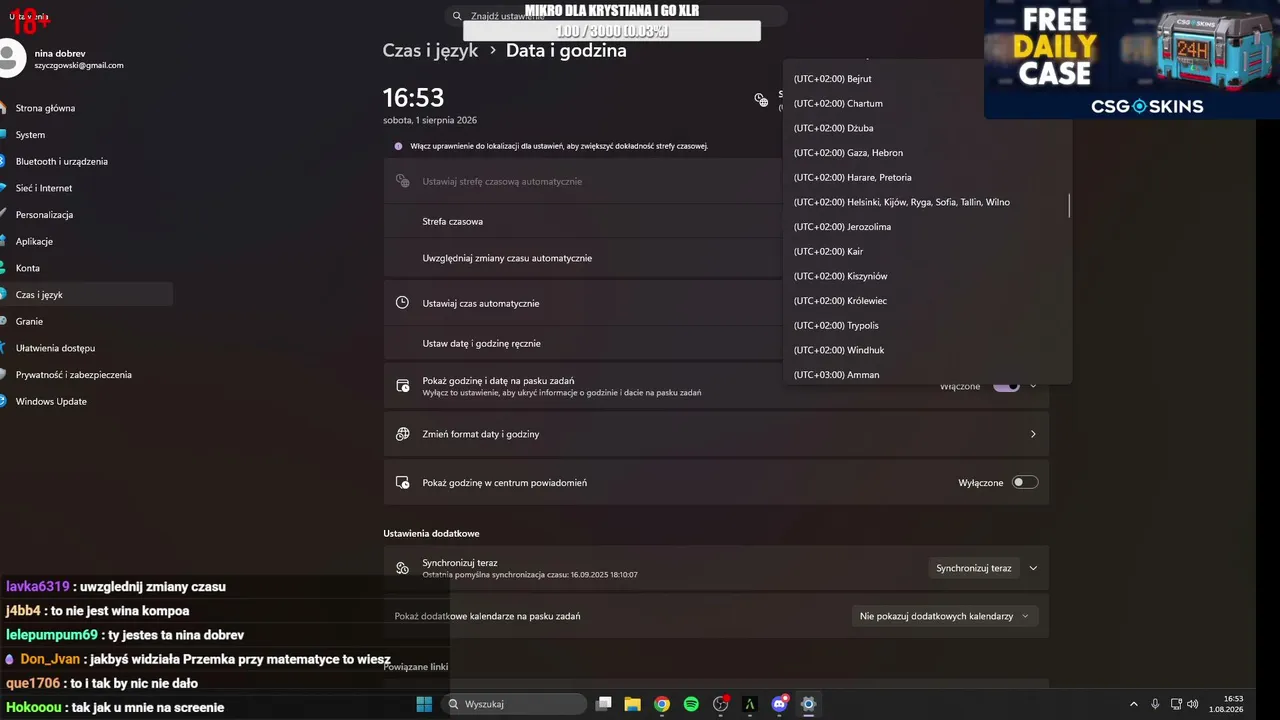Open Spotify from the taskbar
This screenshot has width=1280, height=720.
[691, 704]
